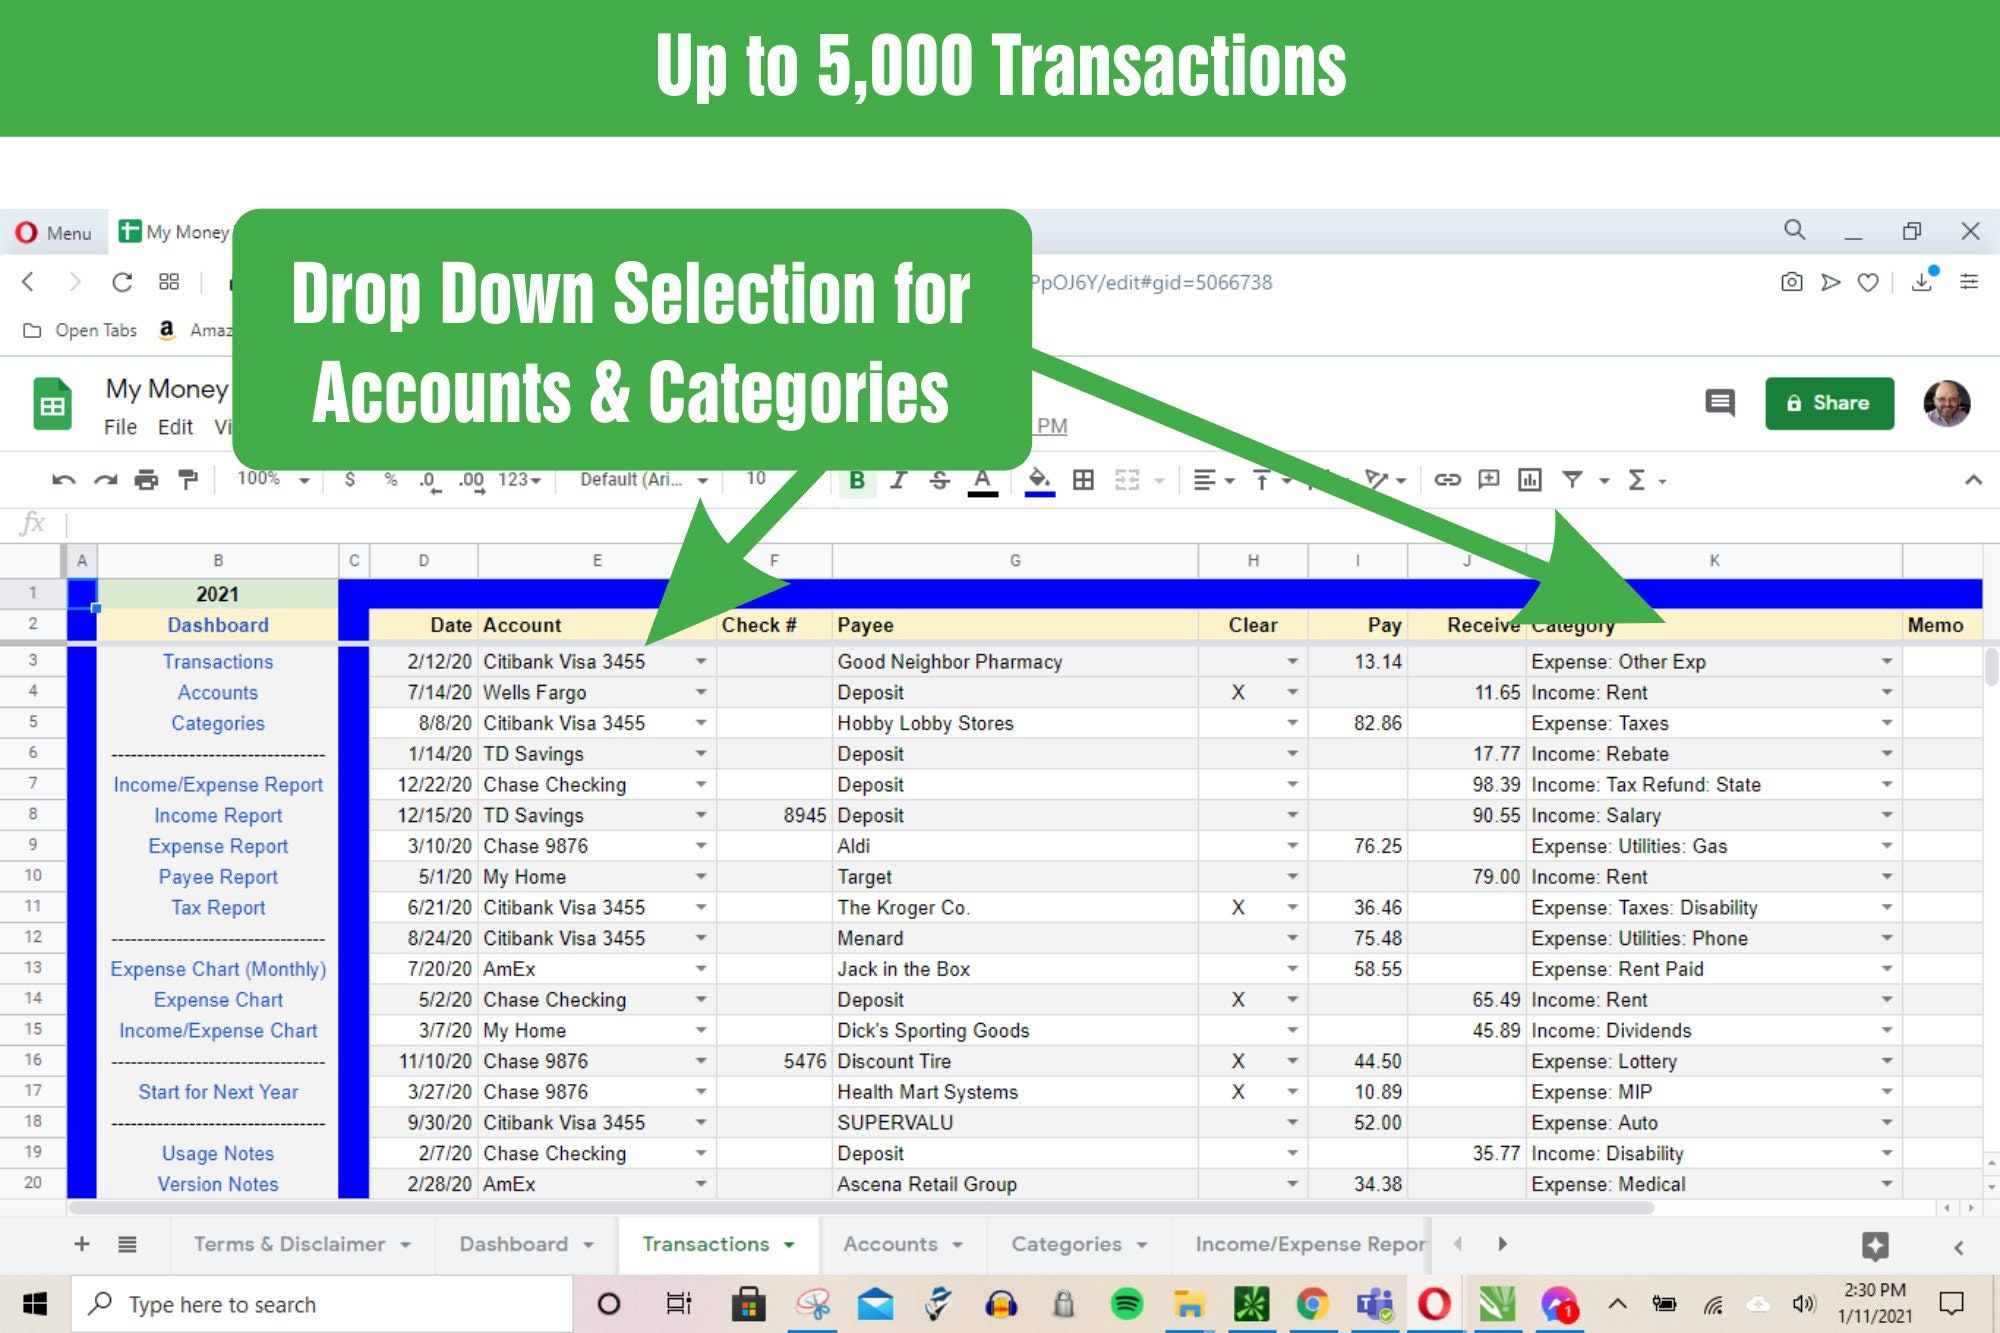Click the Share button
Image resolution: width=2000 pixels, height=1333 pixels.
1829,403
